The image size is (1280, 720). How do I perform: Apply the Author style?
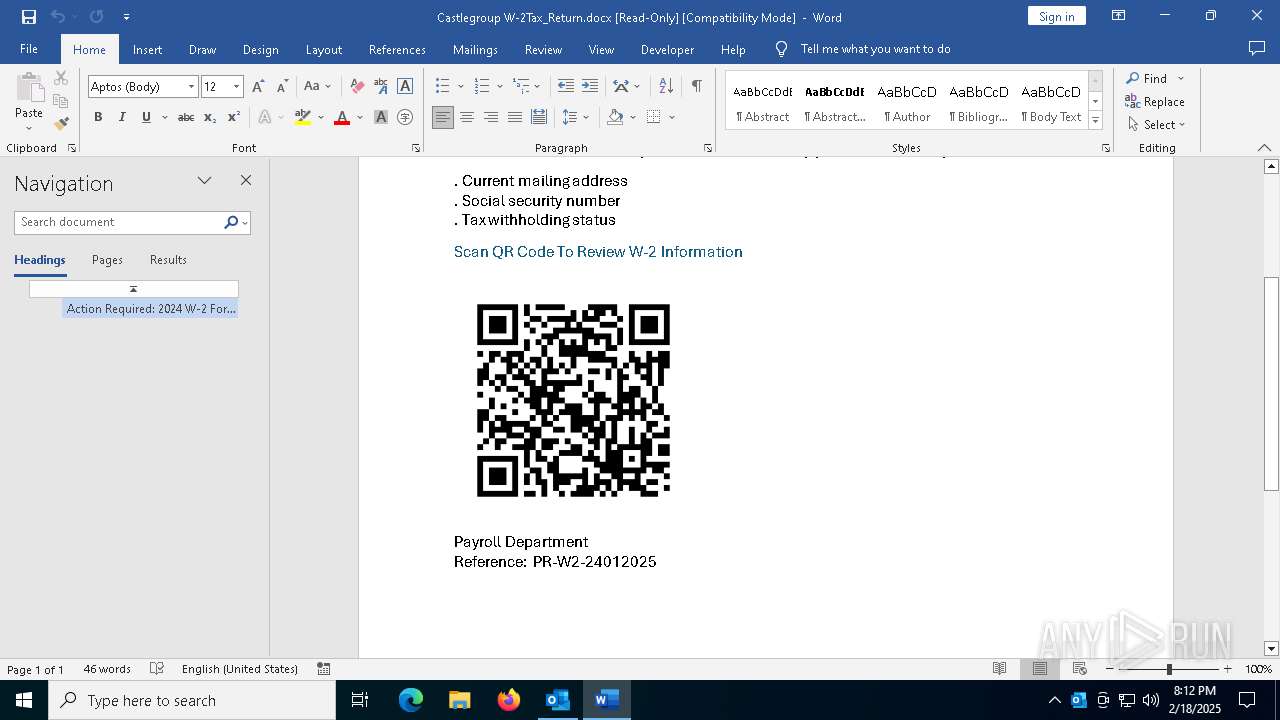907,102
